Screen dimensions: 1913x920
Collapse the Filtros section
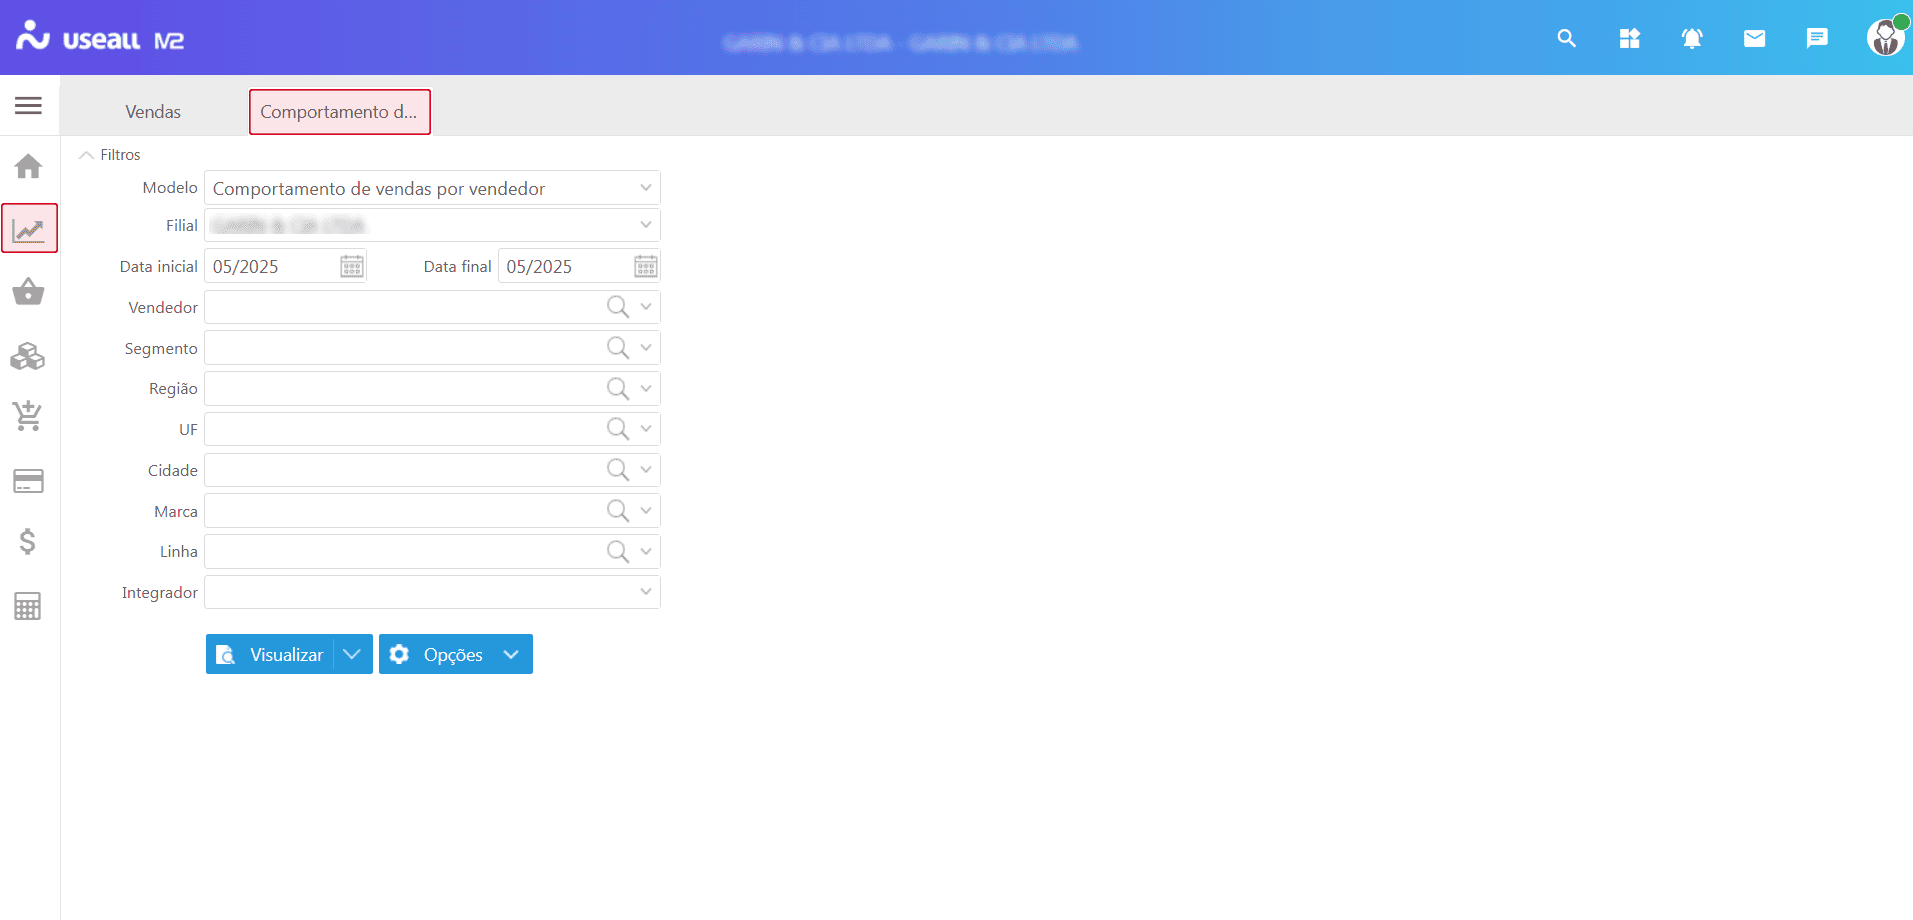coord(87,155)
